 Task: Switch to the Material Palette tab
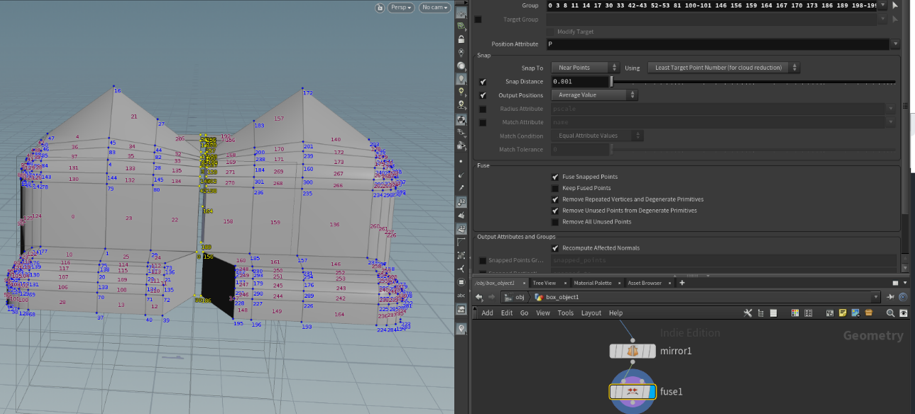point(592,283)
